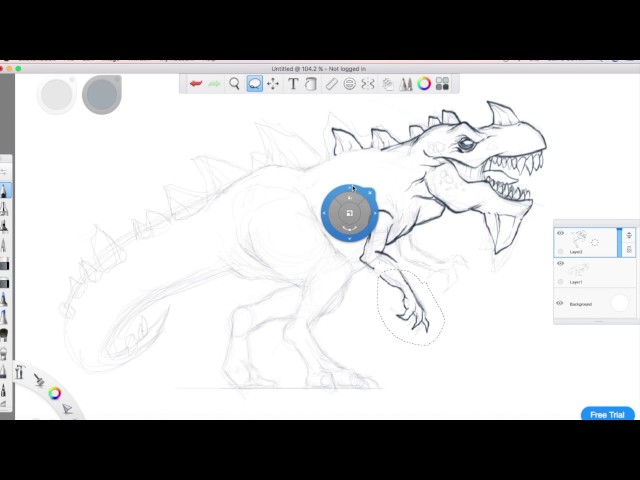Screen dimensions: 640x480
Task: Choose the four-arrow transform tool
Action: point(273,84)
